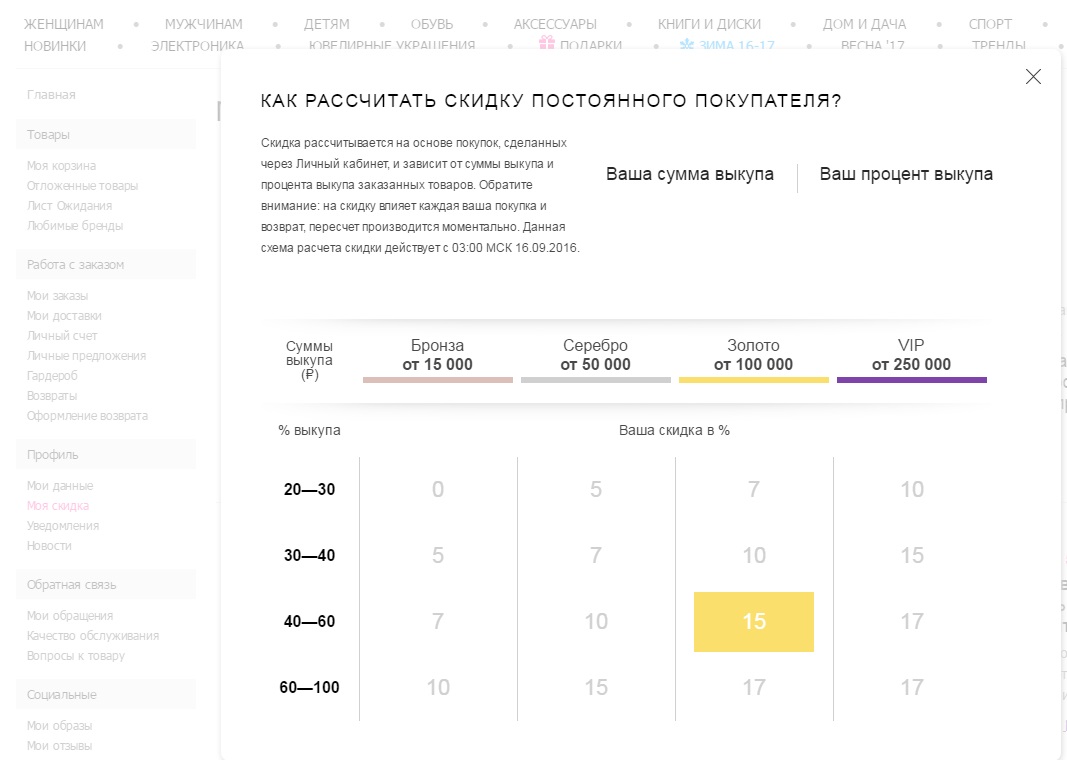Click the highlighted yellow 15 discount cell
The height and width of the screenshot is (760, 1067).
(753, 622)
